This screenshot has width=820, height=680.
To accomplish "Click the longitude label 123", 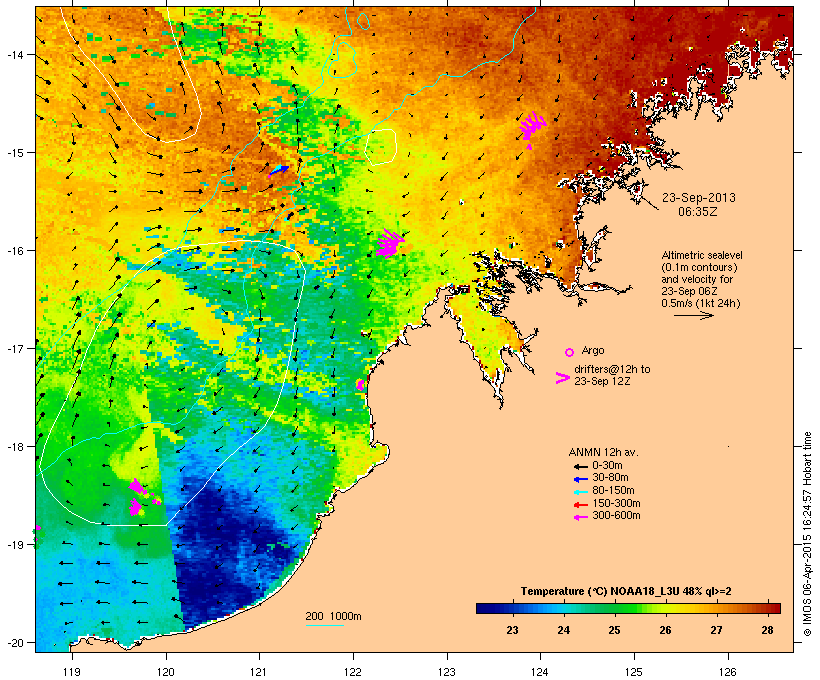I will (x=447, y=672).
